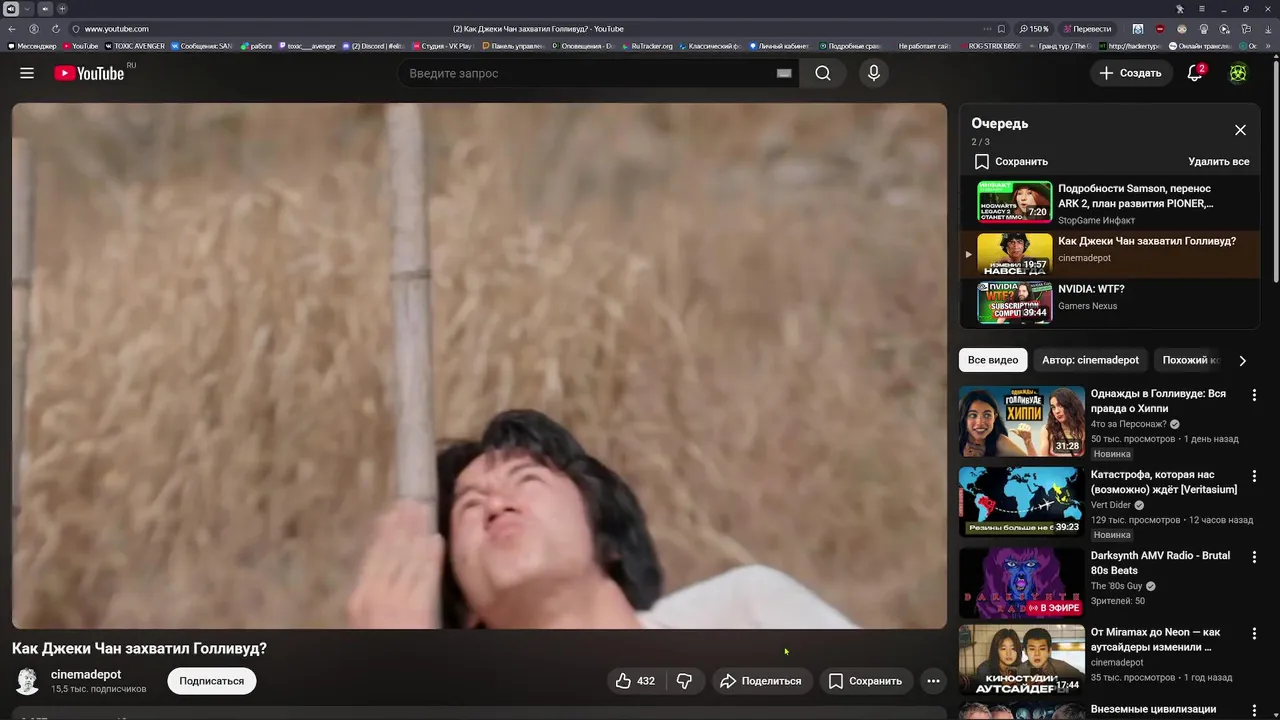Click the video title Как Джеки Чан захватил Голливуд?
Viewport: 1280px width, 720px height.
click(x=139, y=648)
